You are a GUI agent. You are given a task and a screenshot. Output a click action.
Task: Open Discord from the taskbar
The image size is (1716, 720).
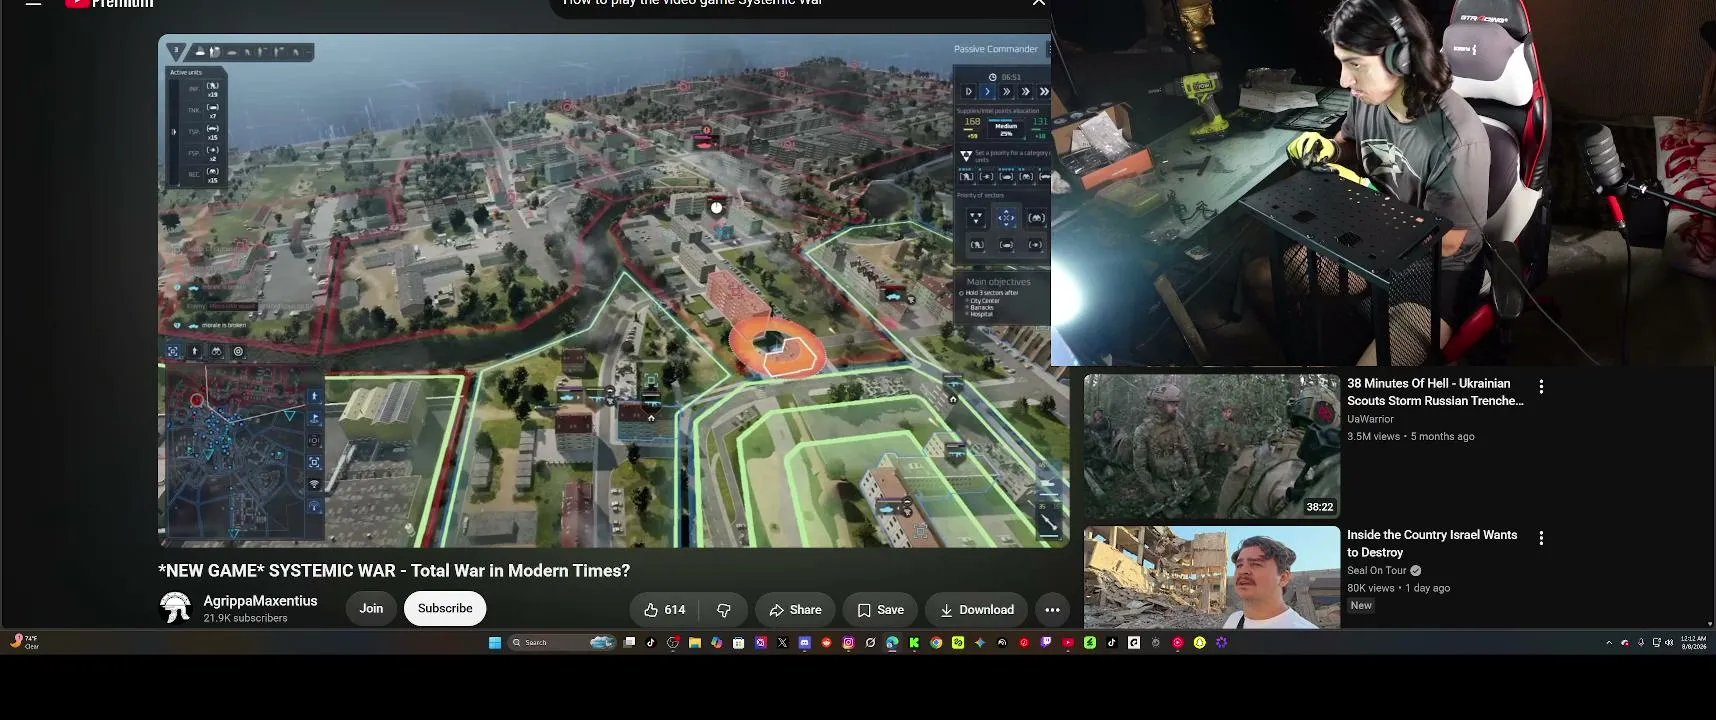tap(804, 643)
